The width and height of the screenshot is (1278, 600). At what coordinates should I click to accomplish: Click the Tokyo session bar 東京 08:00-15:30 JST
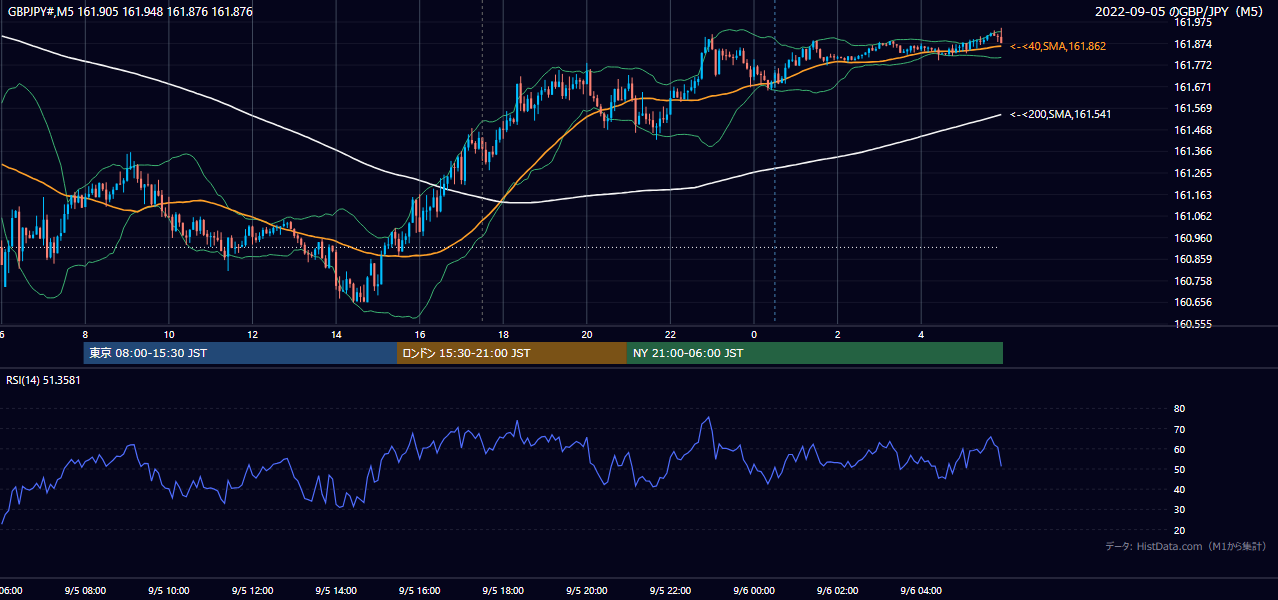[240, 353]
